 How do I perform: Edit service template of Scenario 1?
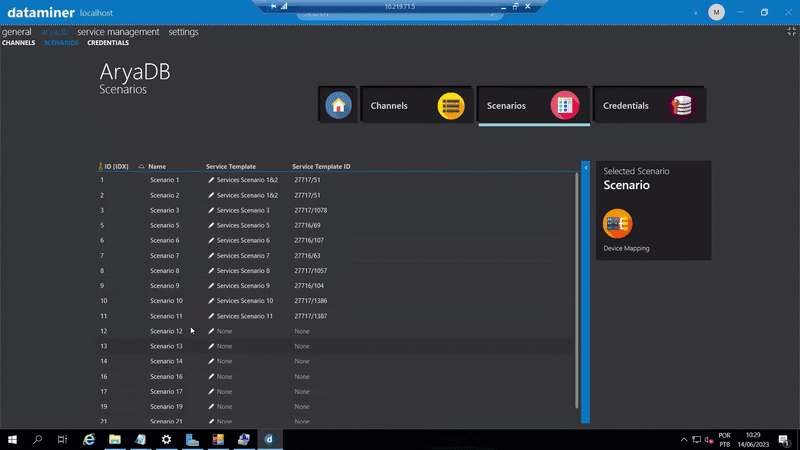coord(211,180)
